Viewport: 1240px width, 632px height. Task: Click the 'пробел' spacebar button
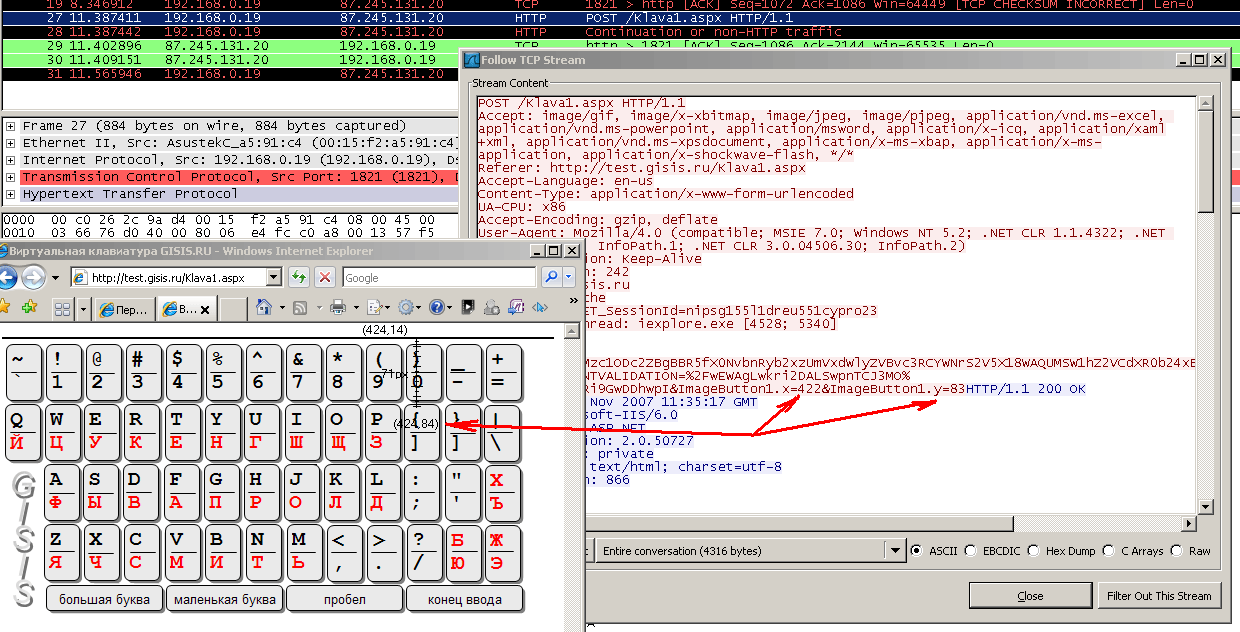344,599
